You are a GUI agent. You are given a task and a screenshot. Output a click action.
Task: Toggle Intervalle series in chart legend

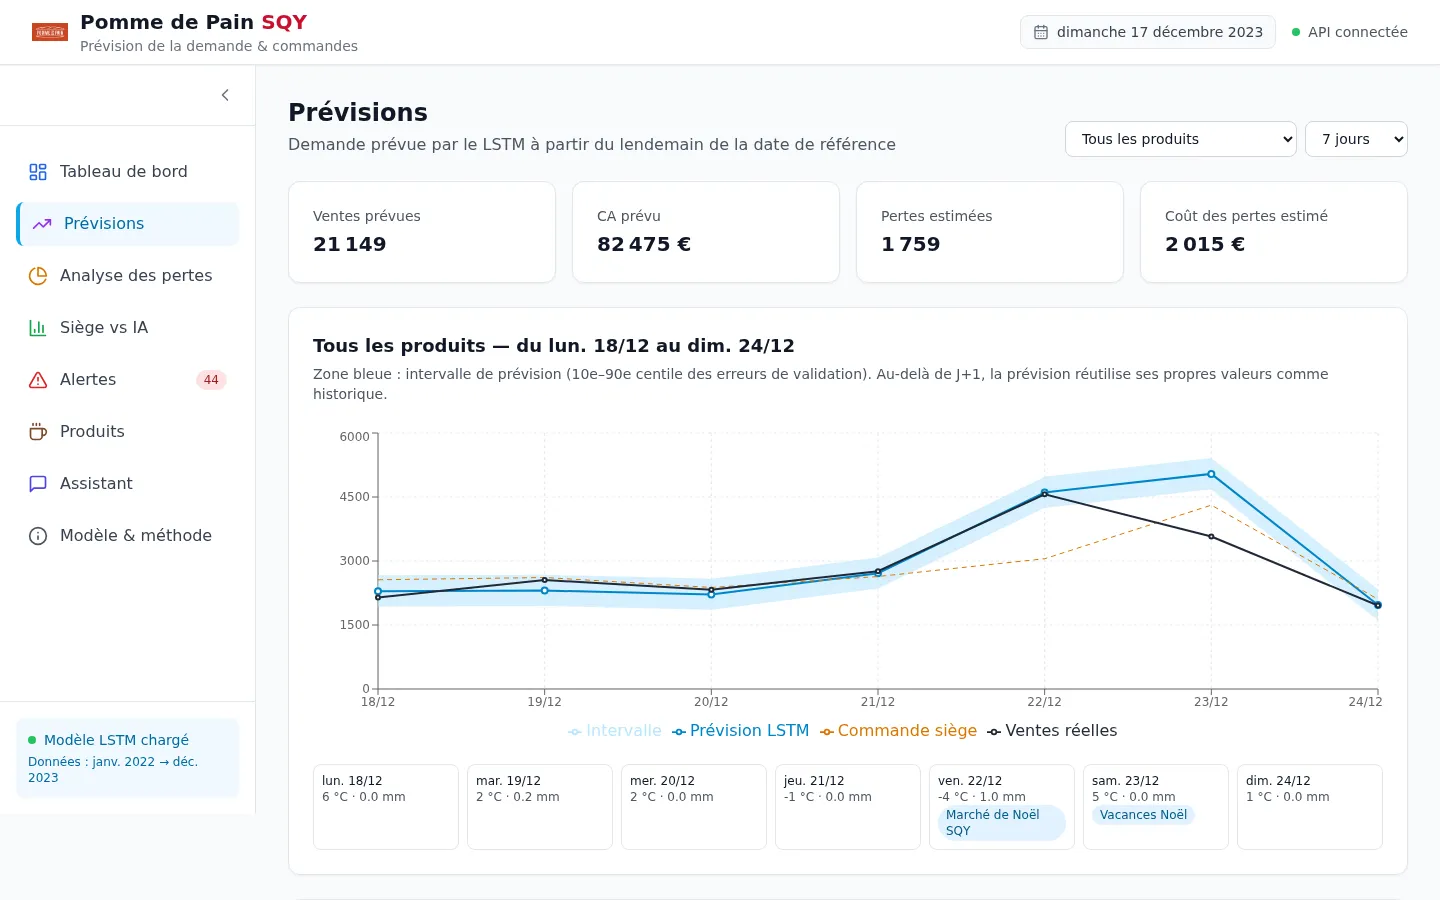(x=615, y=731)
